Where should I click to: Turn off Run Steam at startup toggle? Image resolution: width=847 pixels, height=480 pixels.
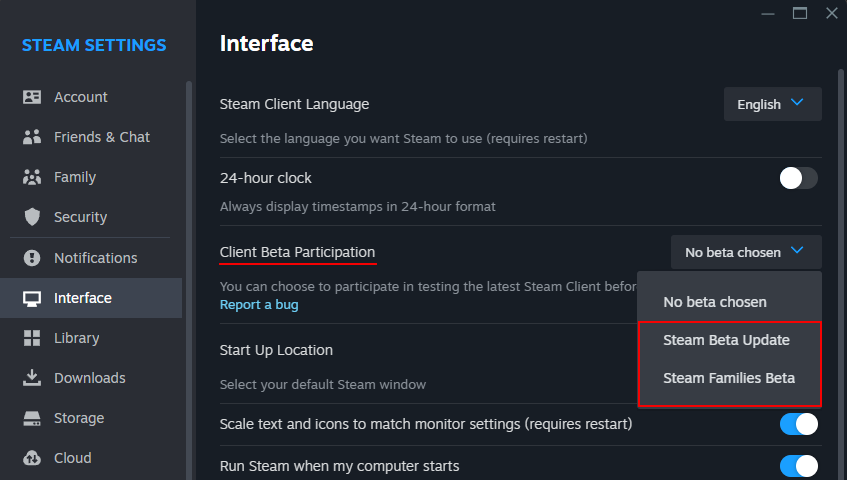[x=798, y=466]
